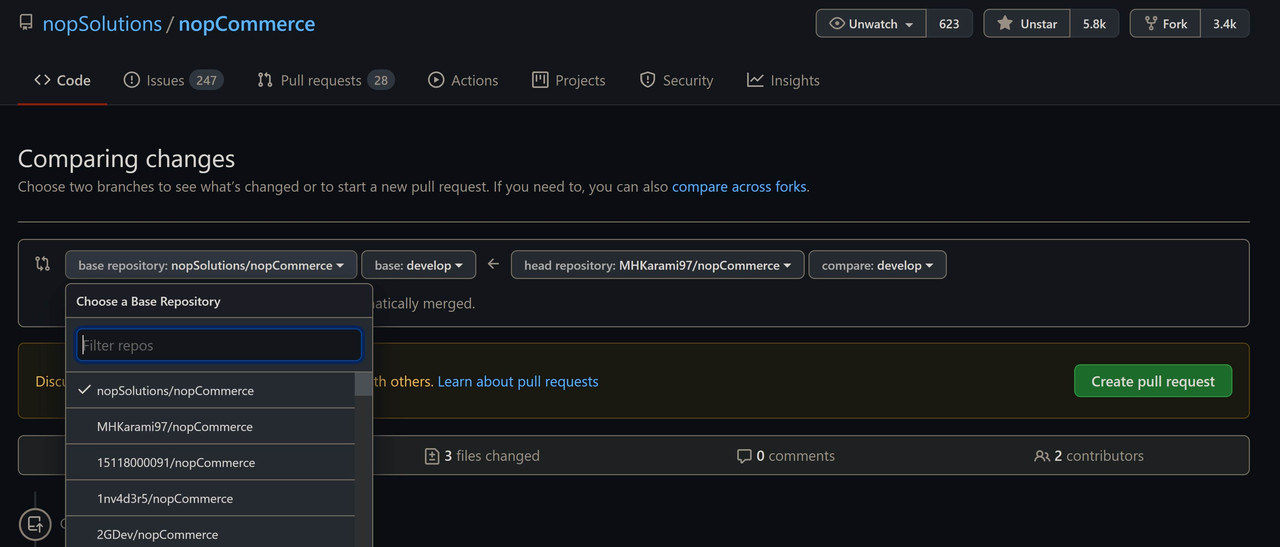The width and height of the screenshot is (1280, 547).
Task: Click the repository book icon beside nopSolutions
Action: click(26, 23)
